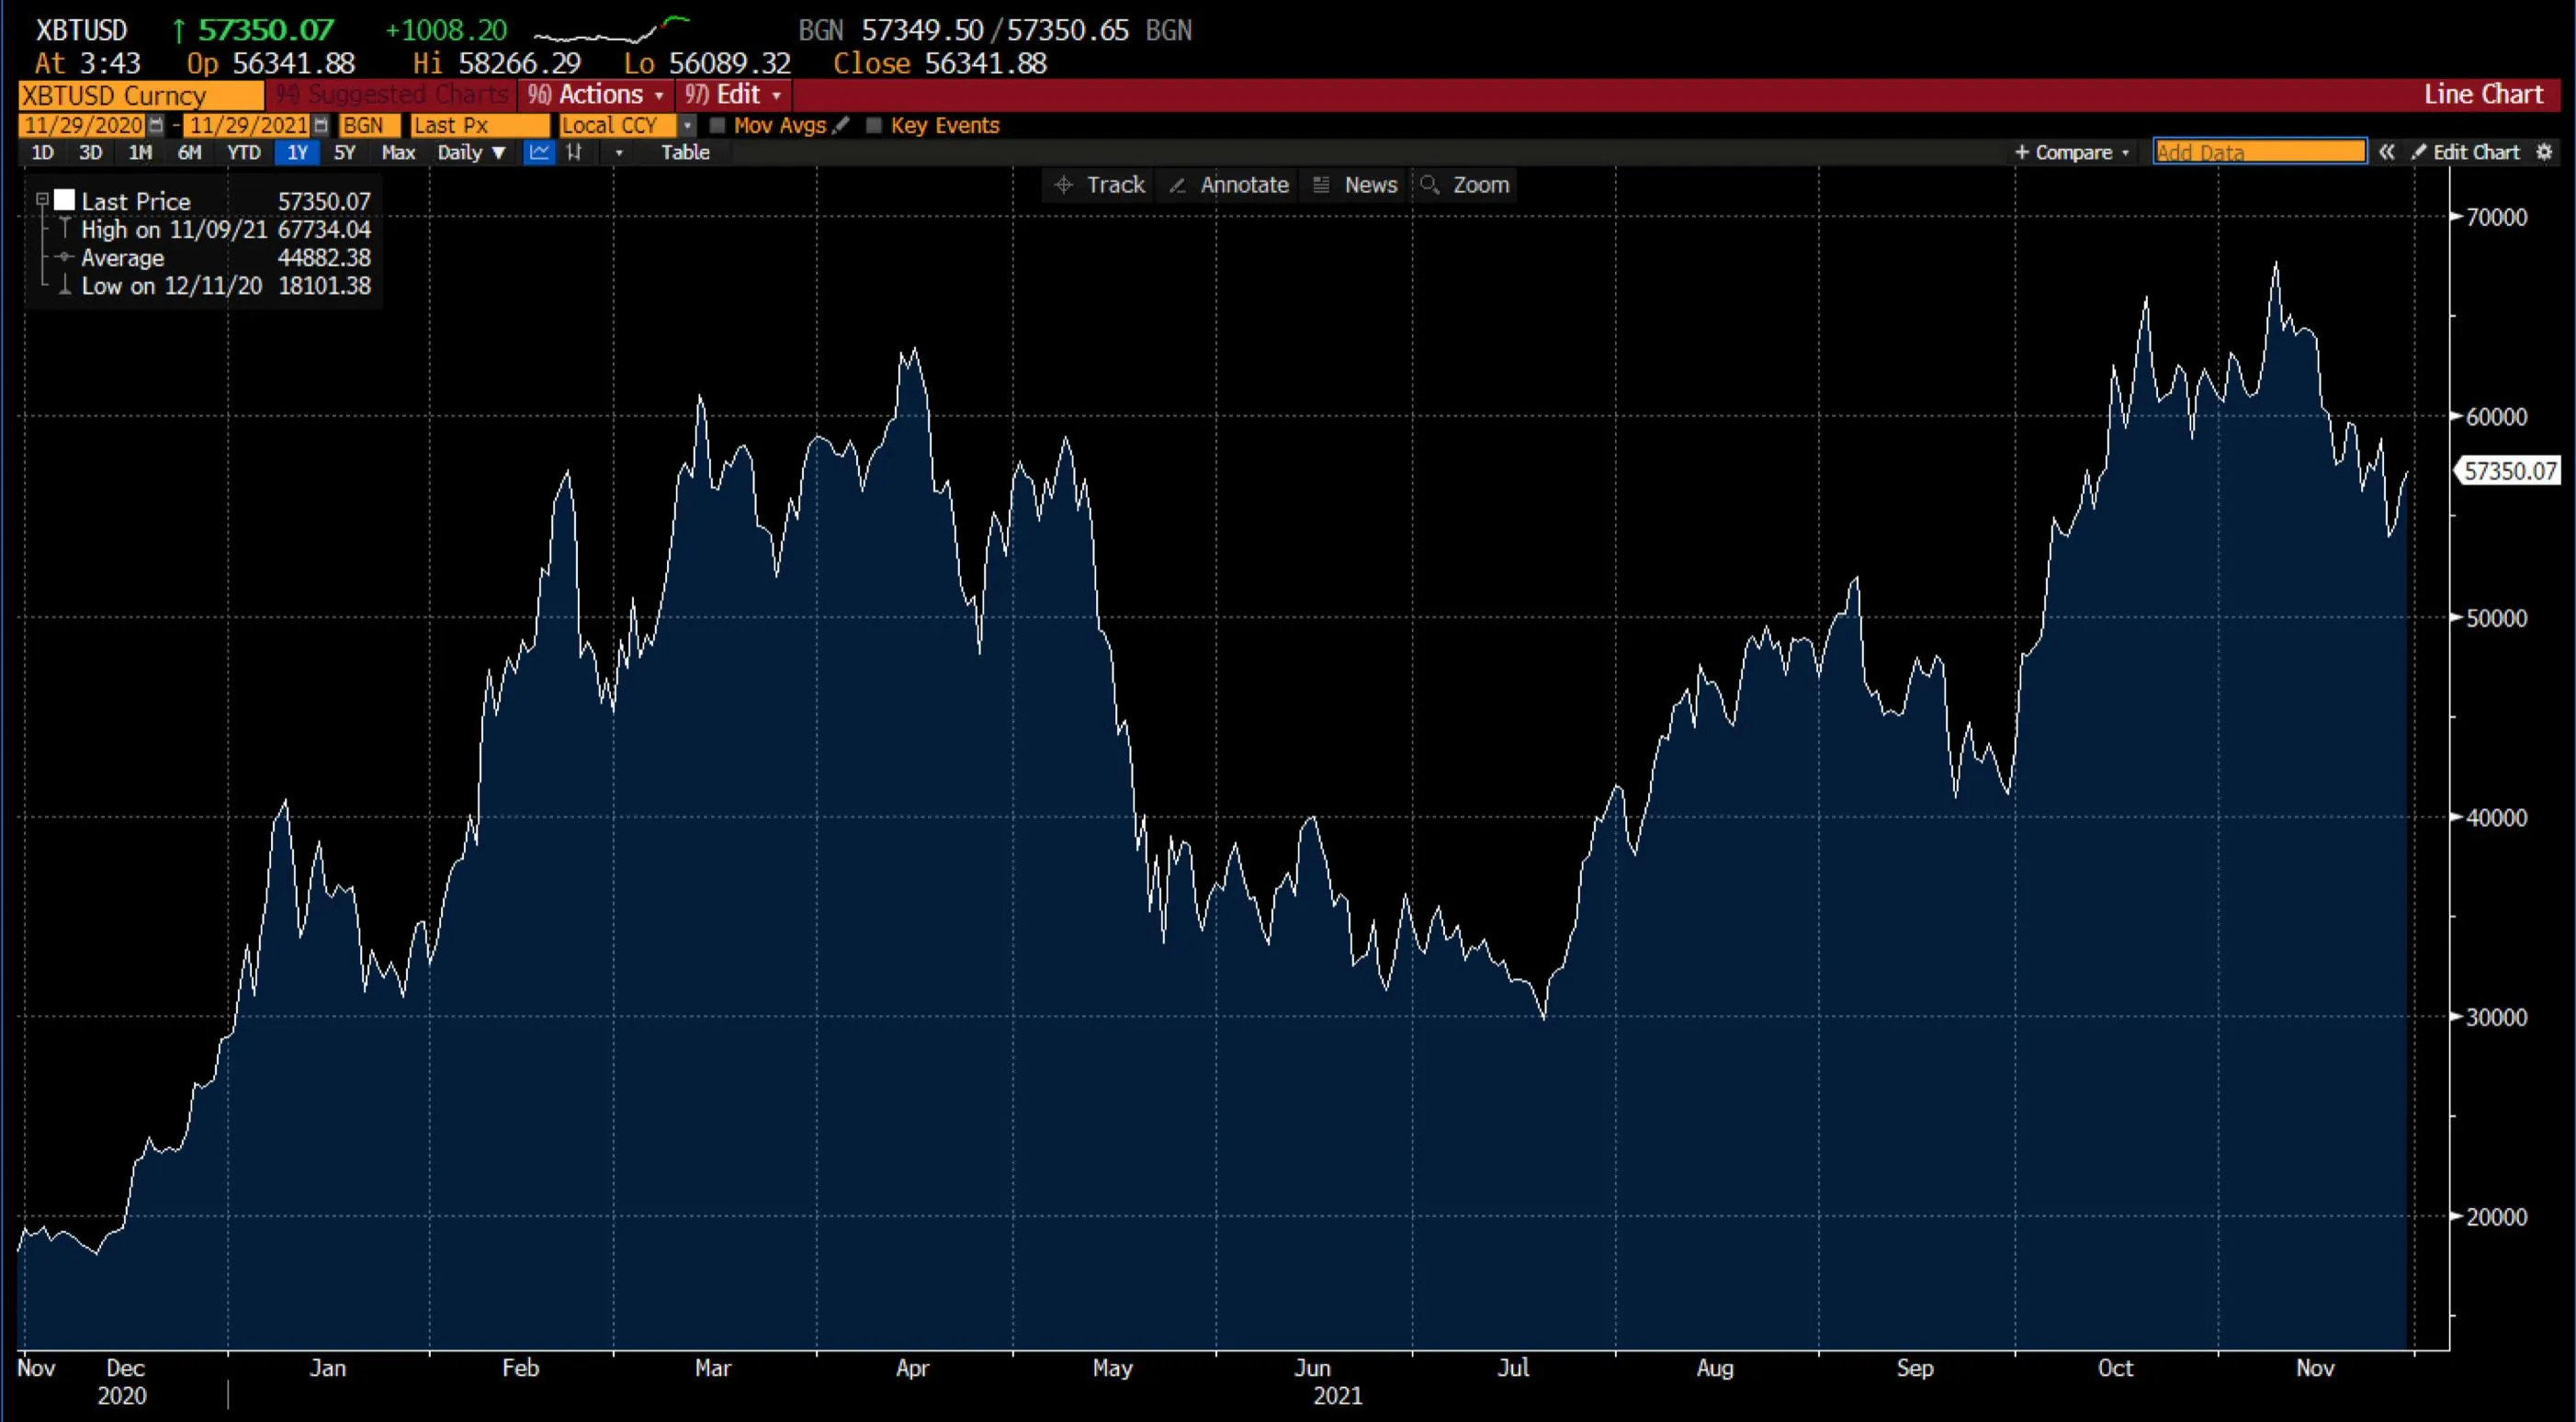
Task: Click the chart settings gear icon
Action: coord(2547,152)
